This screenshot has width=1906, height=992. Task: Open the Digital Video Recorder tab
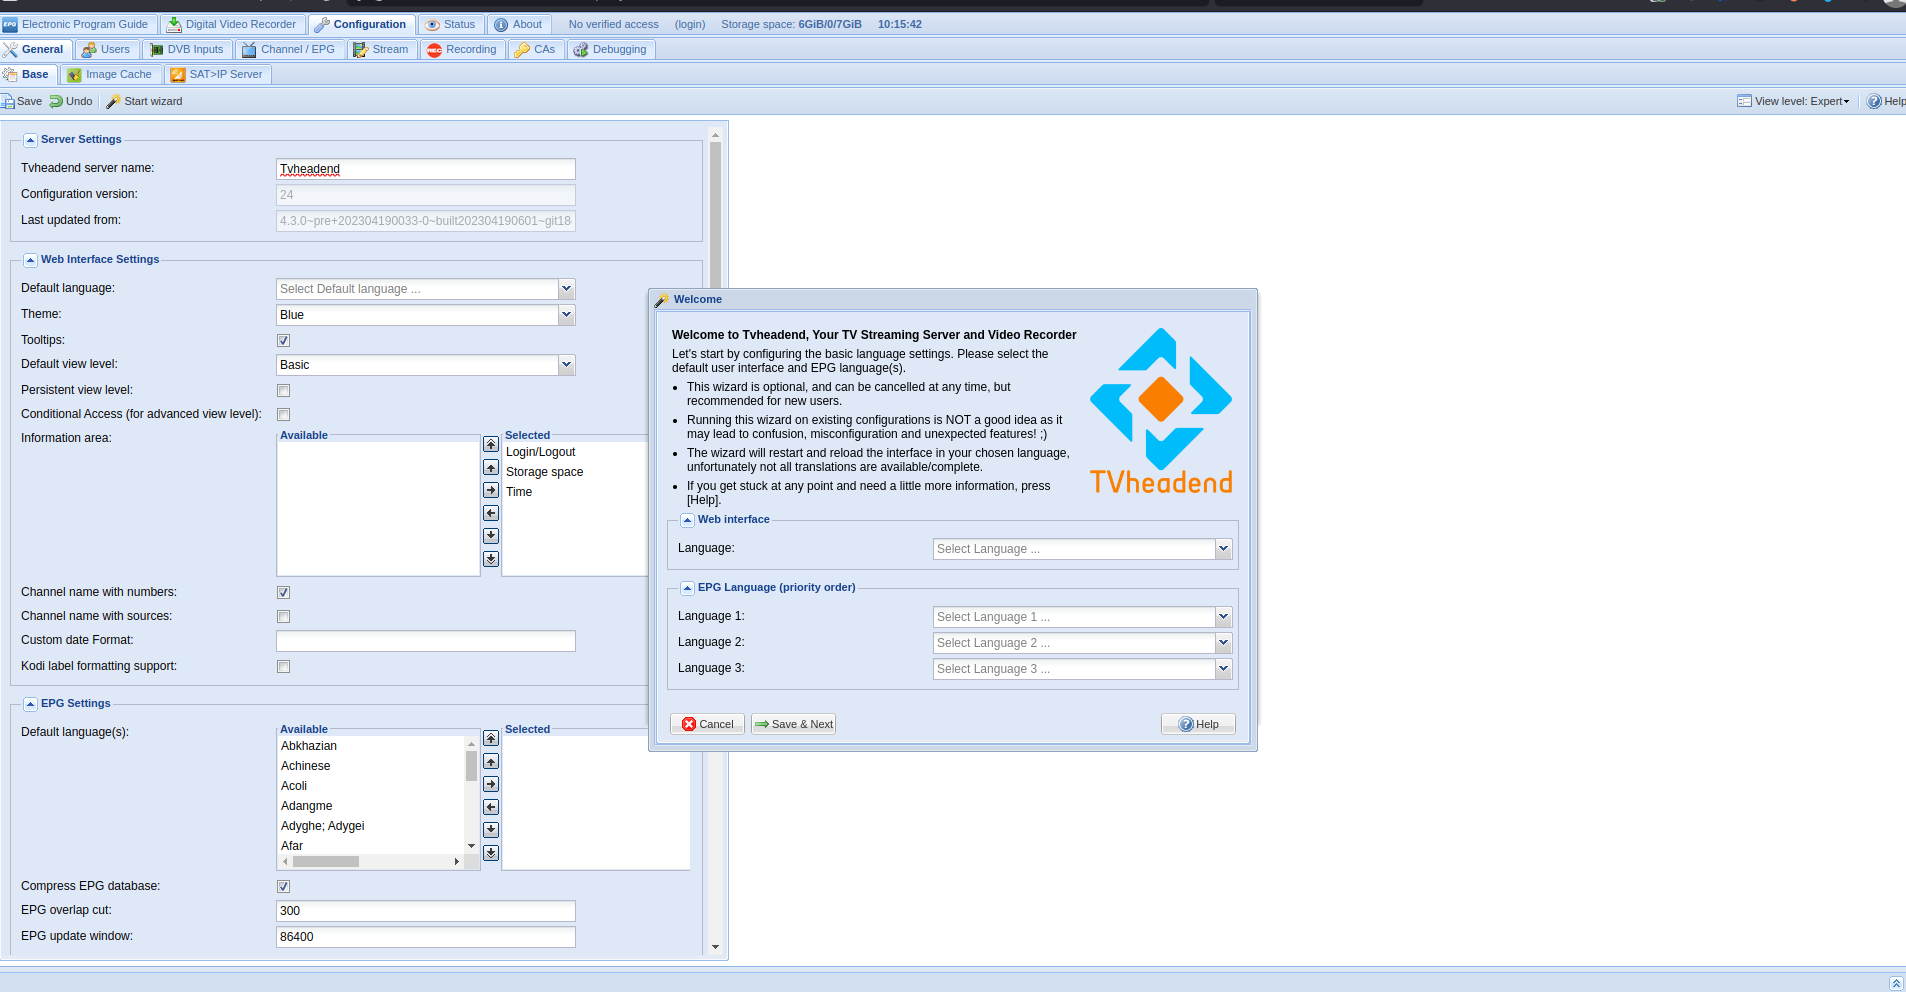(232, 24)
